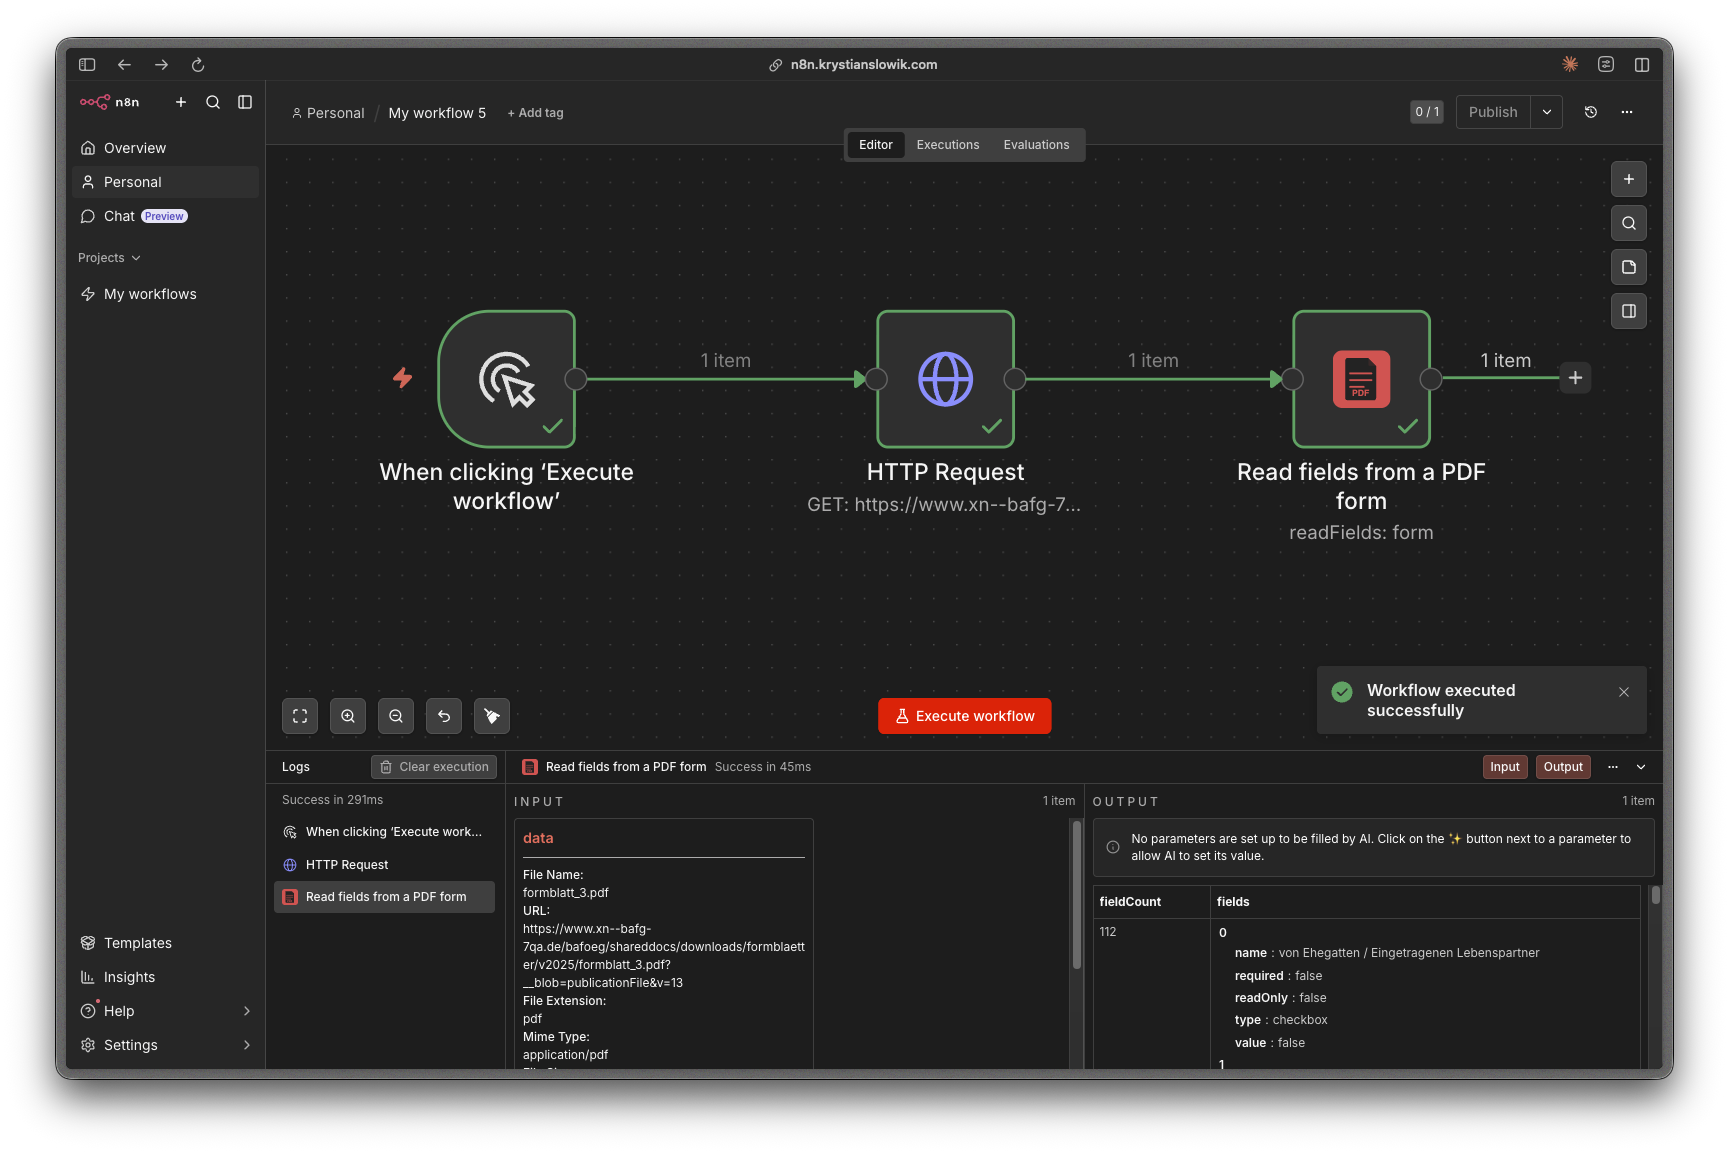Viewport: 1729px width, 1153px height.
Task: Switch to the Executions tab
Action: (948, 145)
